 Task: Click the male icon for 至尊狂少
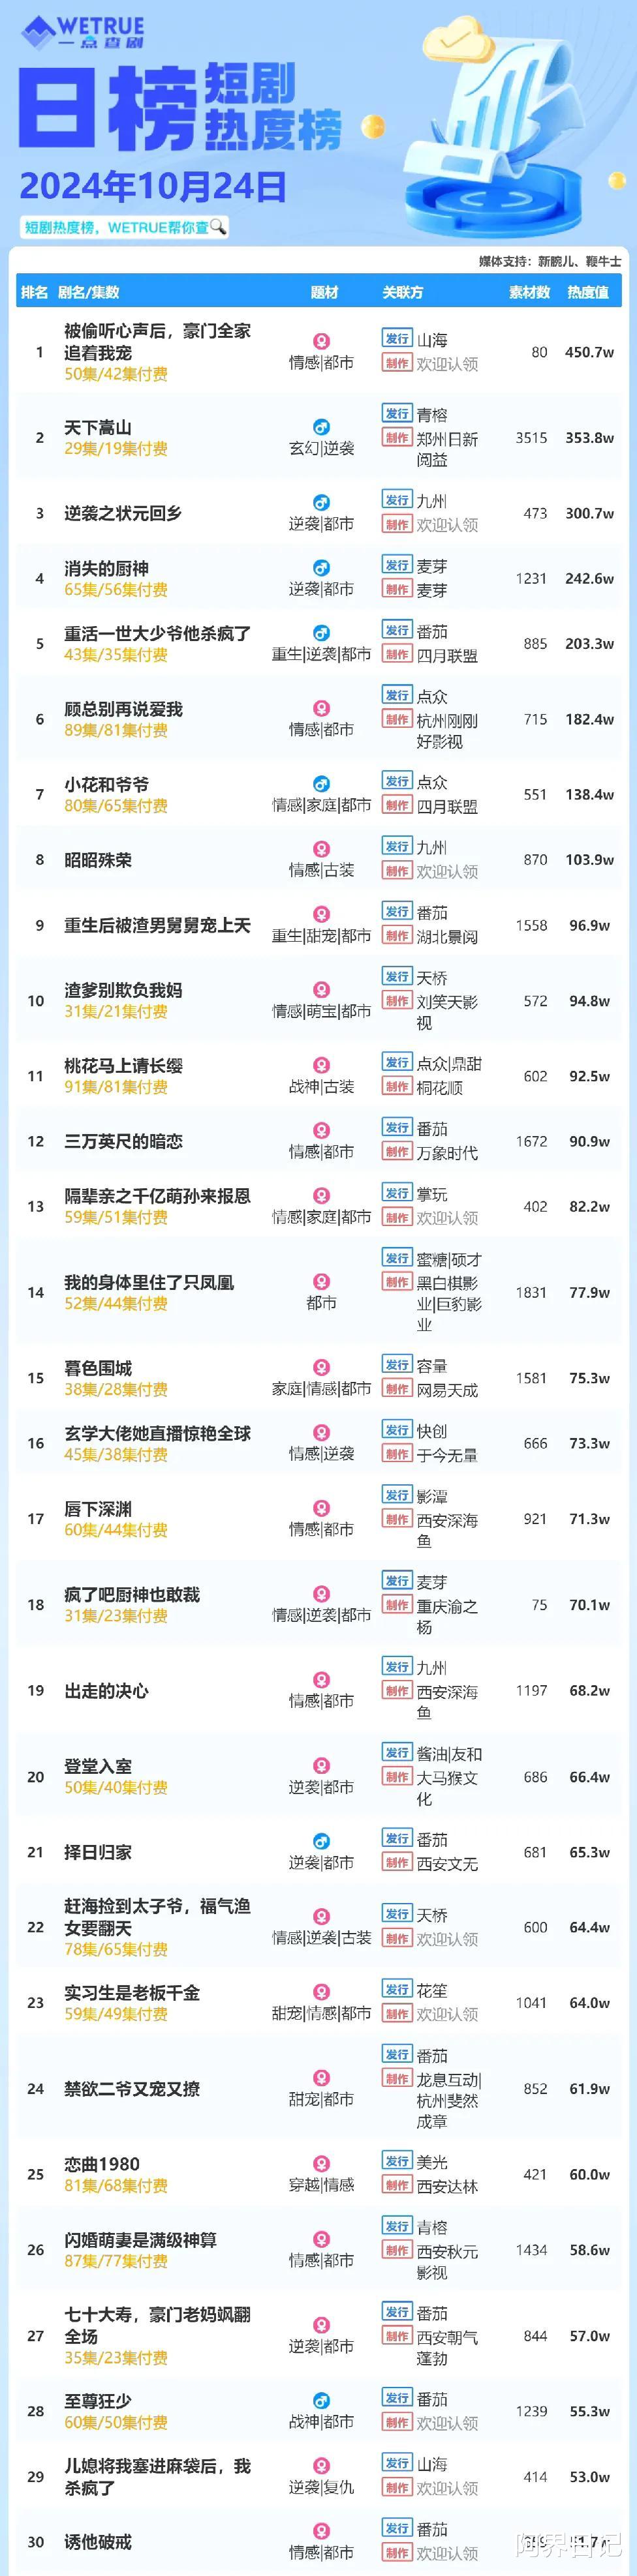[x=321, y=2400]
